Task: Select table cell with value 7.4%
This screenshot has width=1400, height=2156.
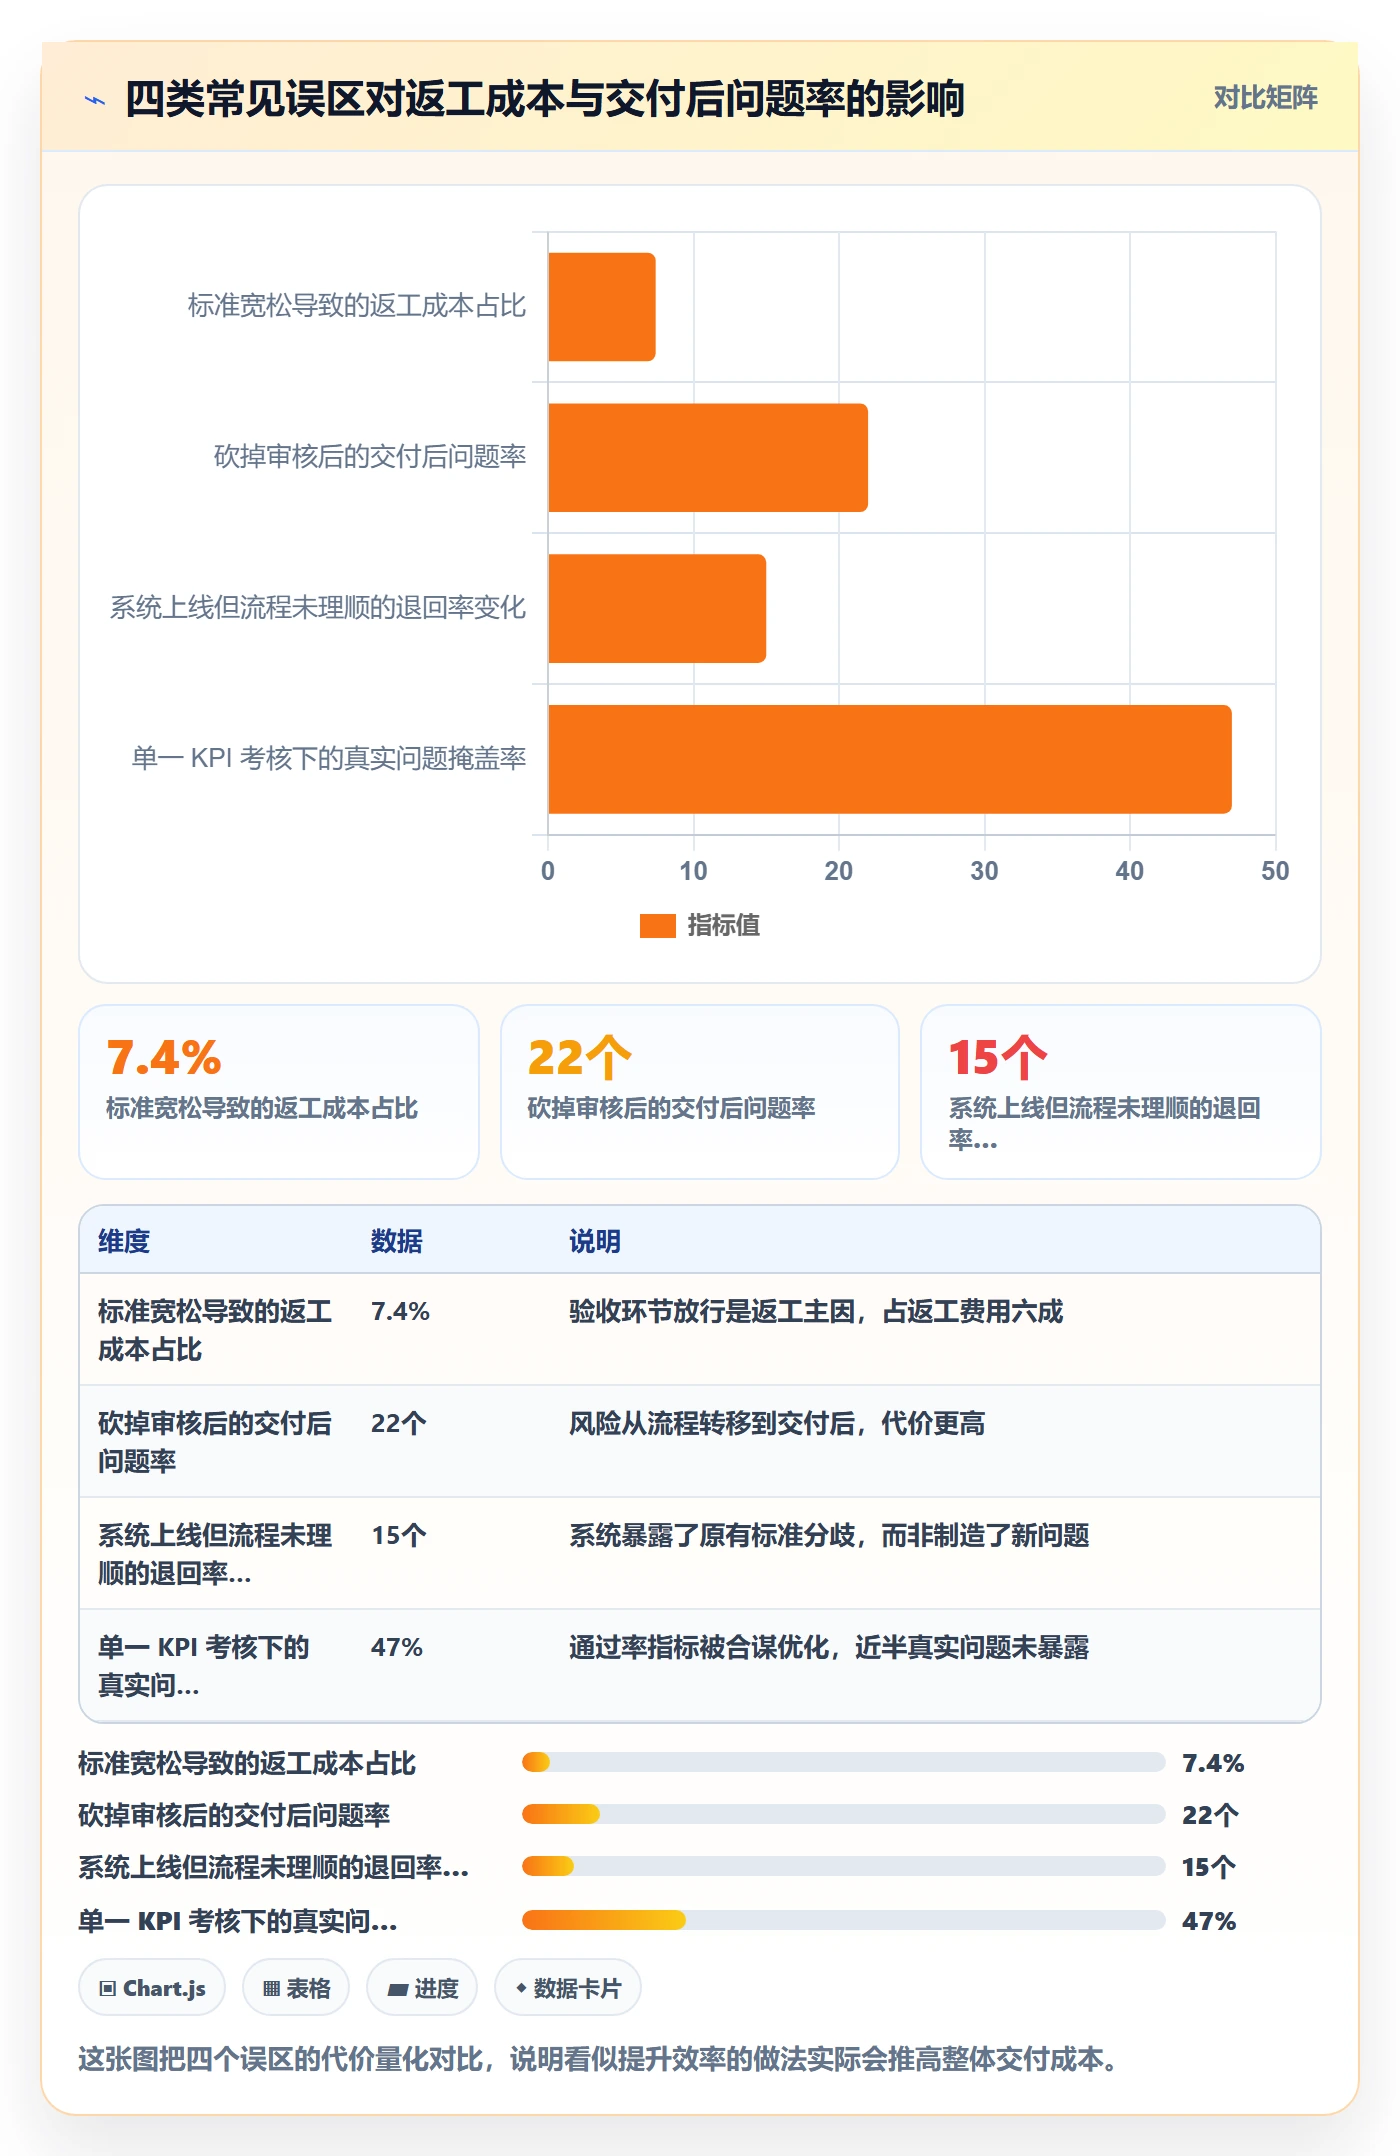Action: [400, 1311]
